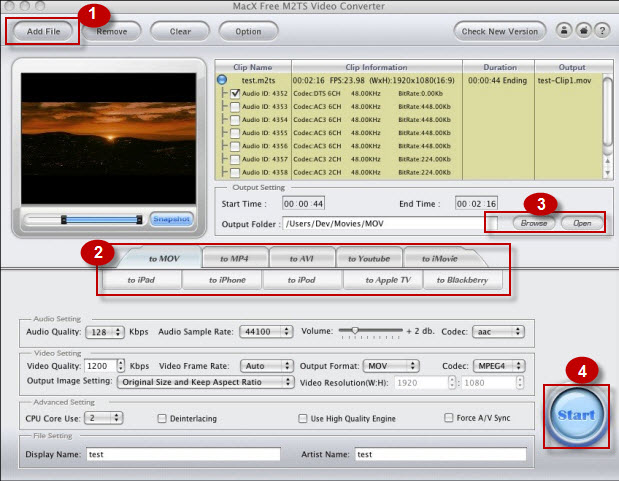Select the to Youtube tab
The height and width of the screenshot is (481, 619).
[x=369, y=259]
